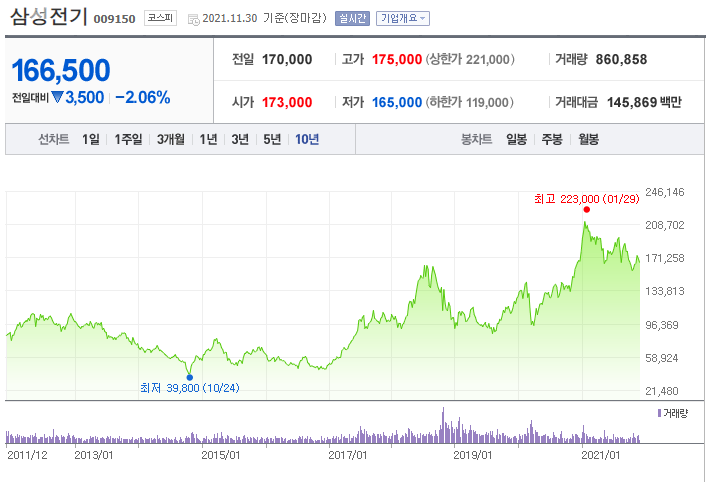Click the stock code 009150
Image resolution: width=706 pixels, height=482 pixels.
114,19
